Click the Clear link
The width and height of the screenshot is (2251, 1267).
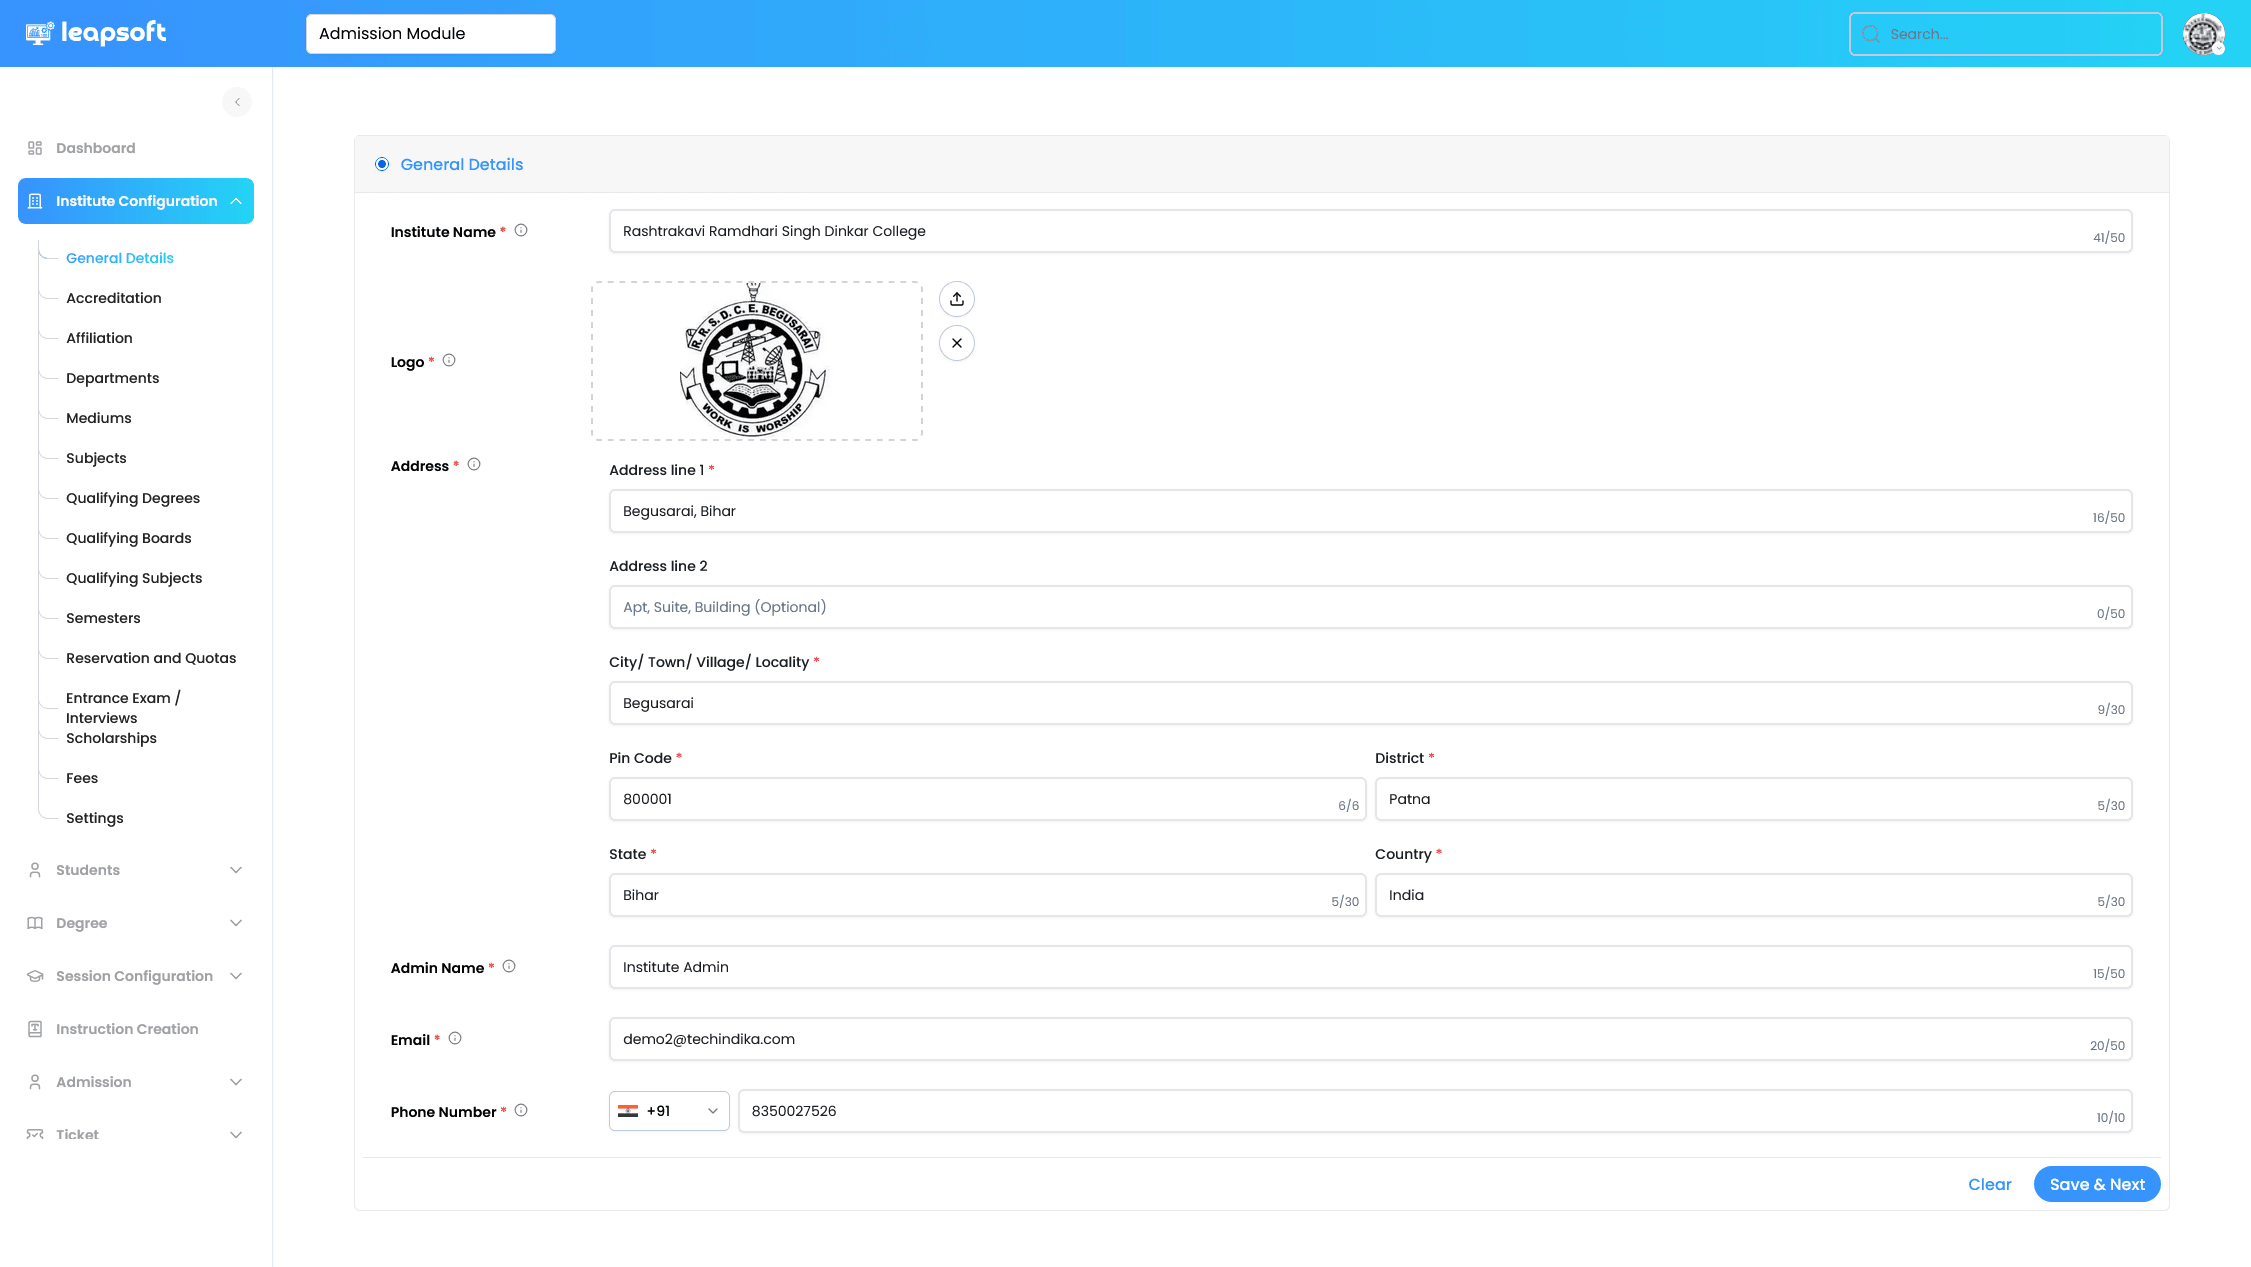point(1989,1184)
